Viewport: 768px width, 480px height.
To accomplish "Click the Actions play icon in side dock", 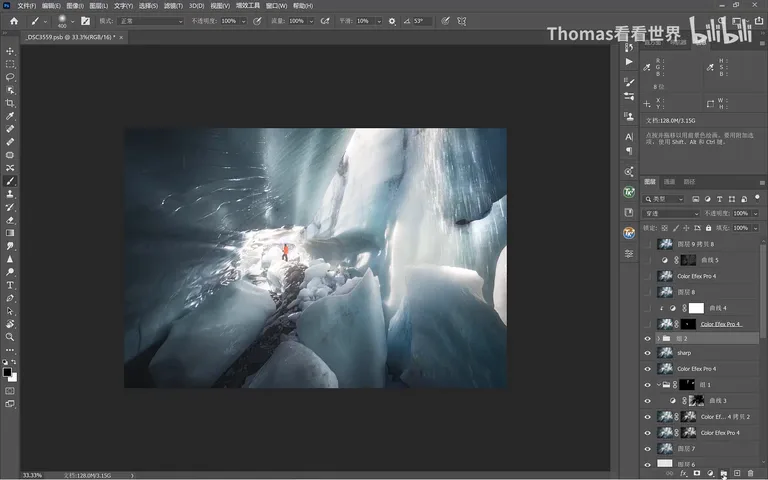I will (629, 62).
